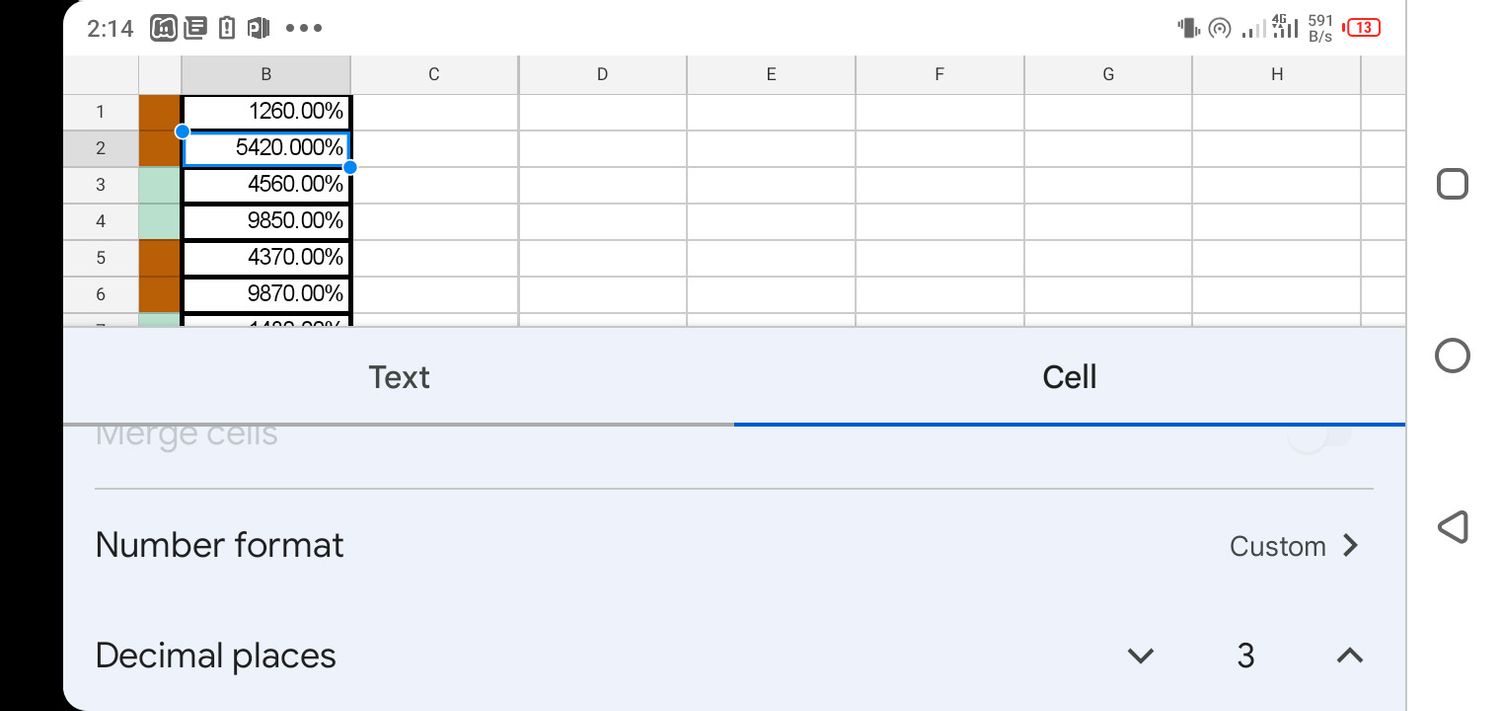Tap the hotspot status icon
This screenshot has width=1500, height=711.
[1219, 28]
